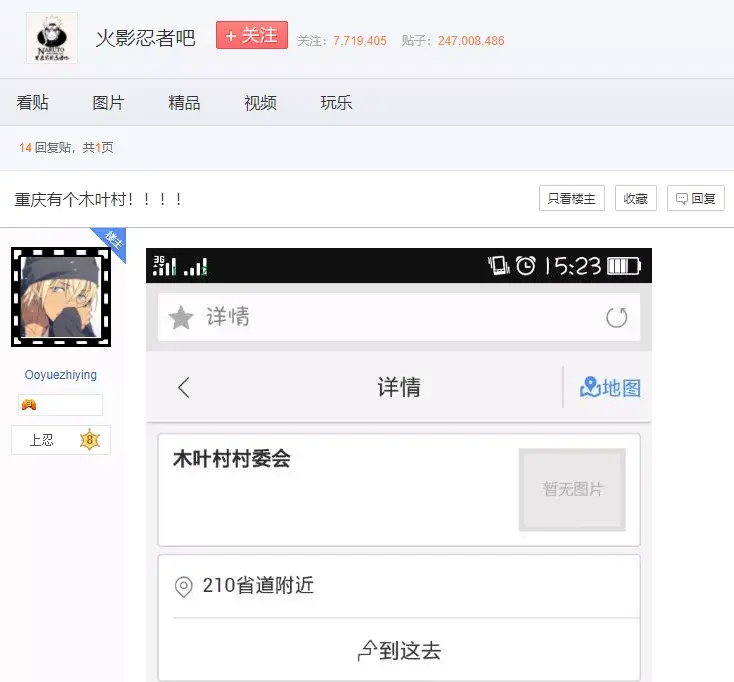Click the location pin icon

point(184,587)
